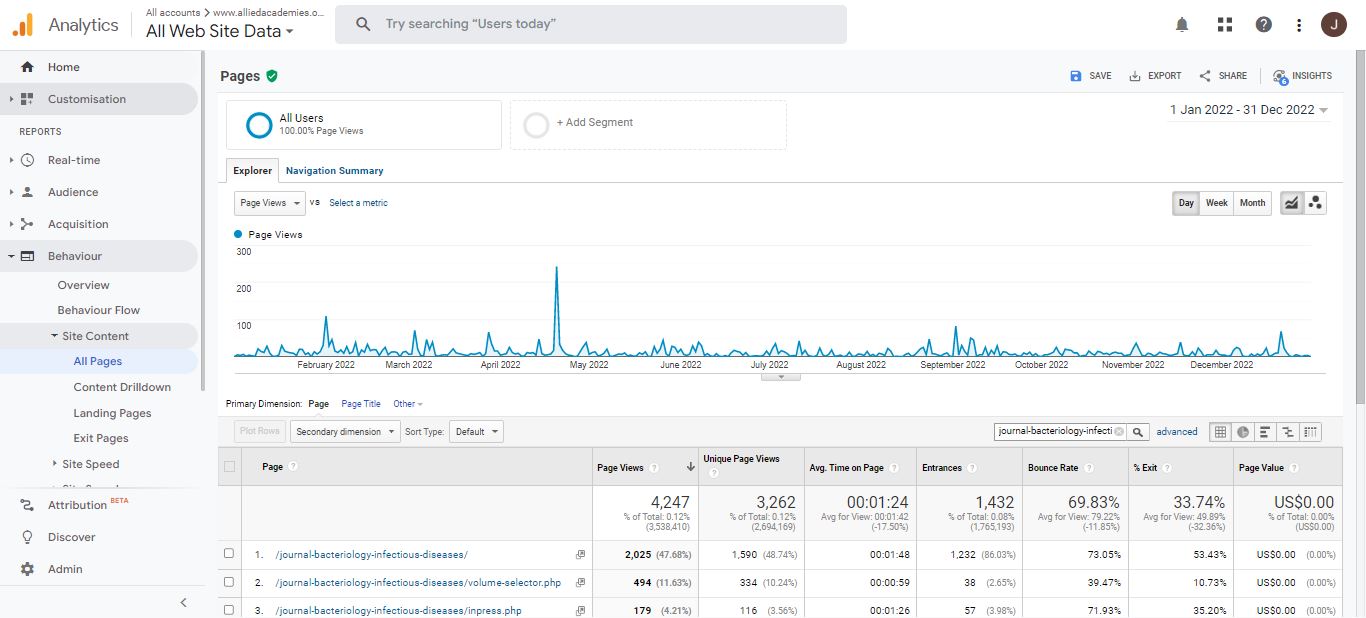Click the help question mark icon
This screenshot has width=1366, height=618.
[1264, 25]
